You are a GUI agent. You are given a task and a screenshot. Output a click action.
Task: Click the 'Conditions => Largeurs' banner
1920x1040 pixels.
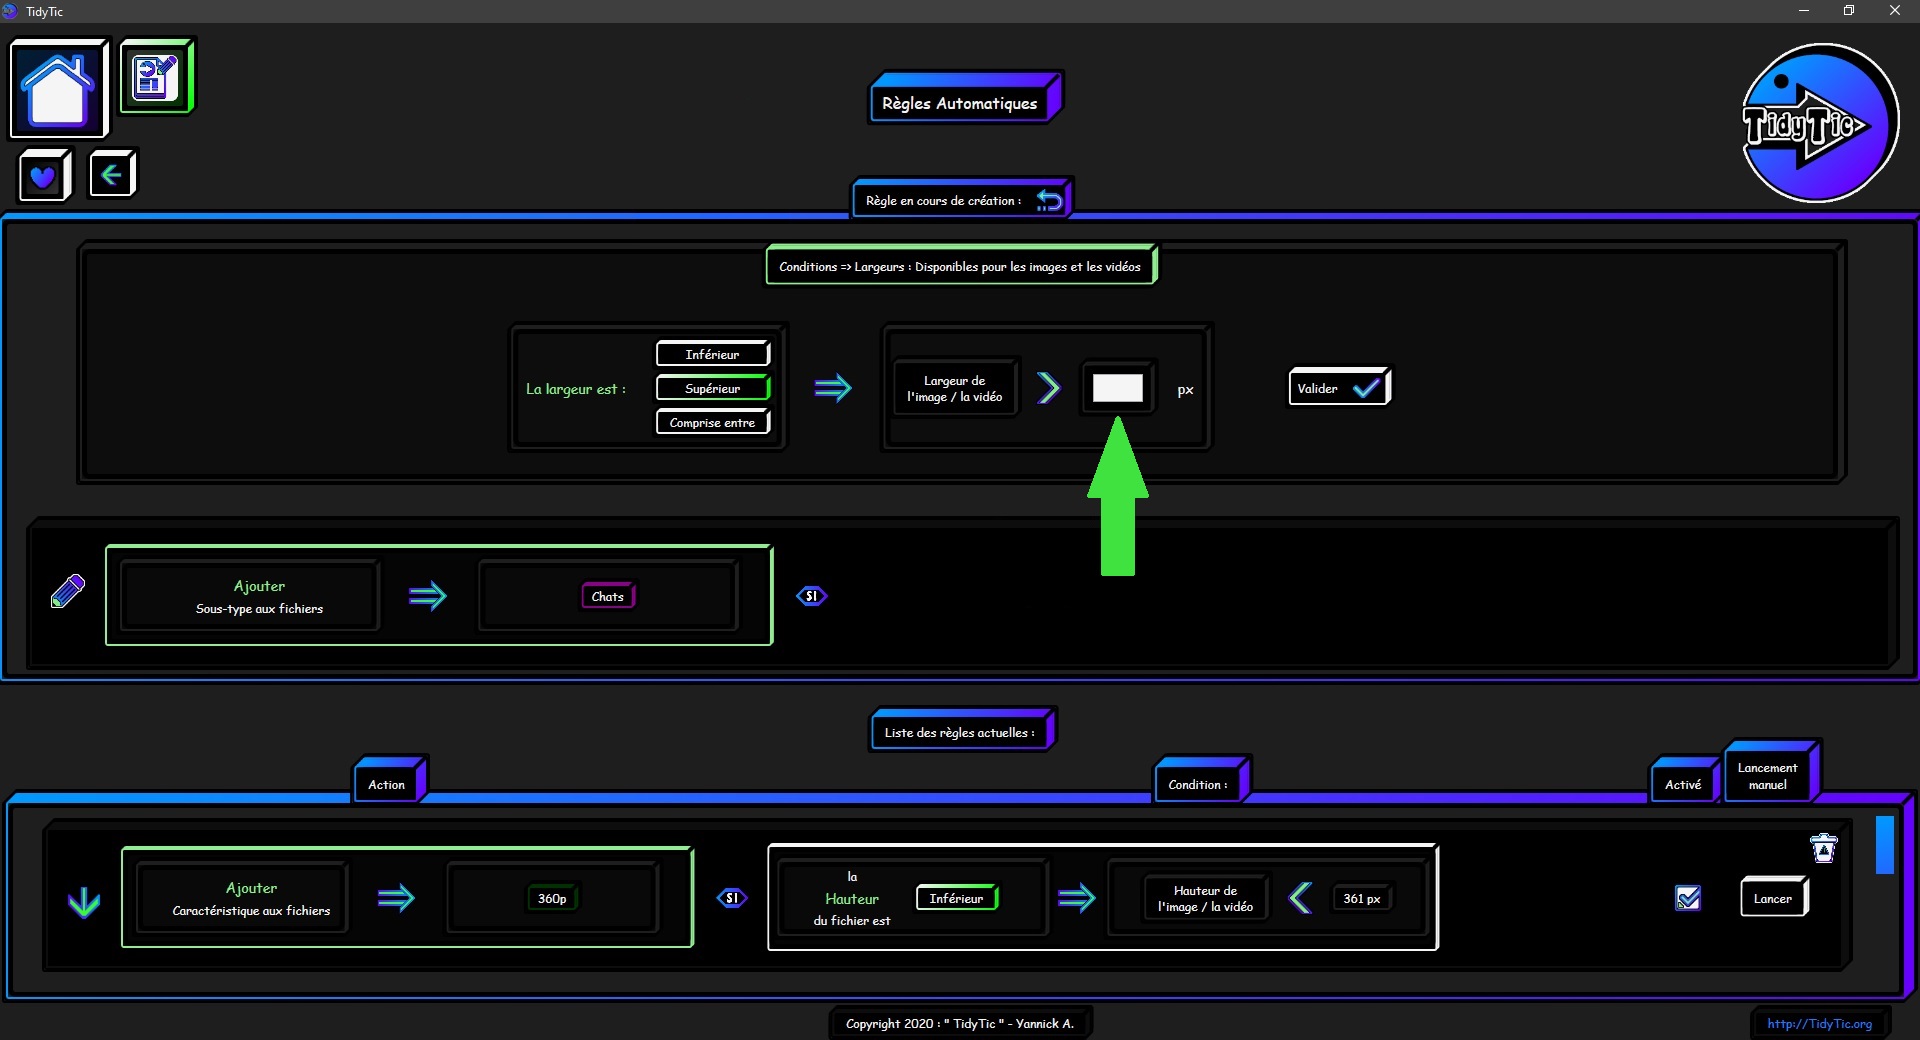point(961,265)
